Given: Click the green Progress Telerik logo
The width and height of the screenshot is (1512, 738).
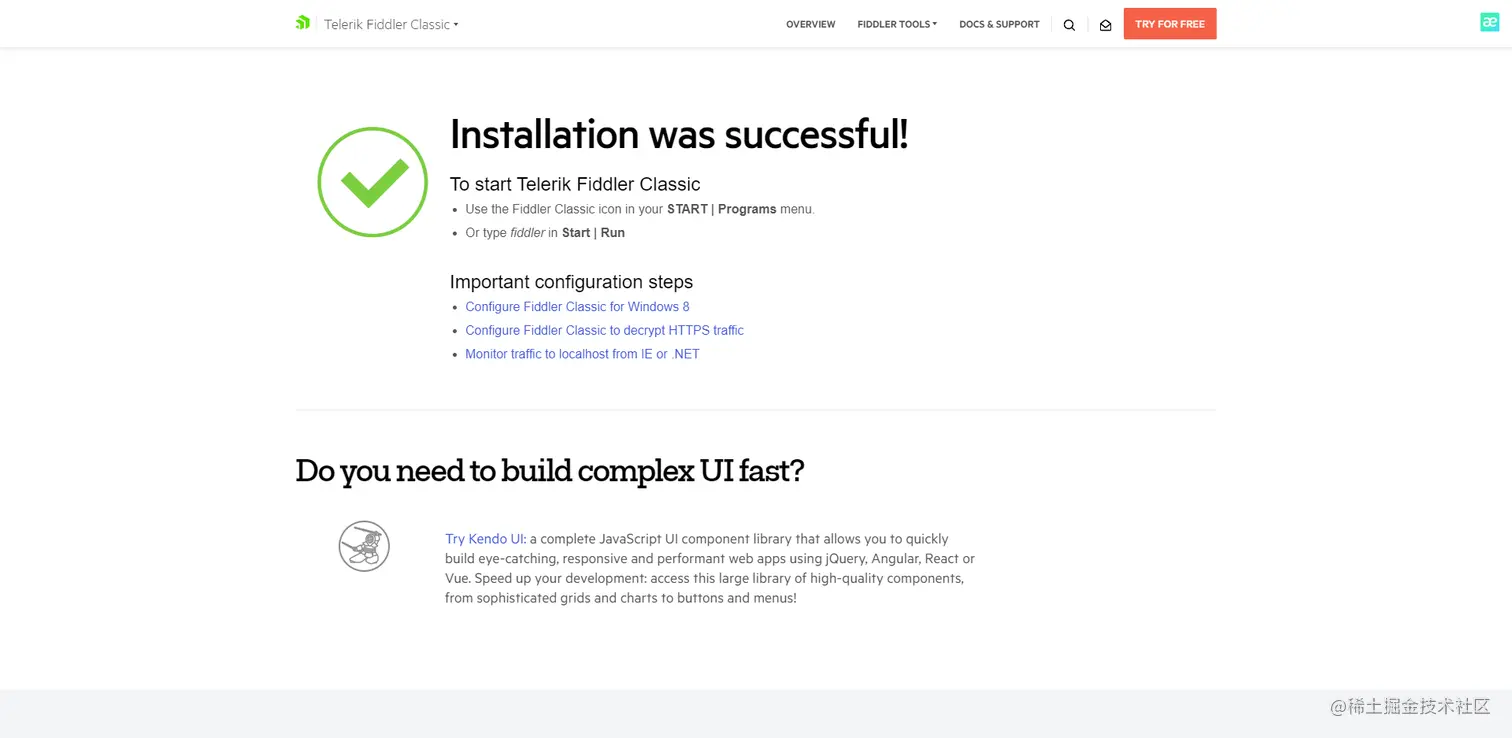Looking at the screenshot, I should [x=303, y=23].
